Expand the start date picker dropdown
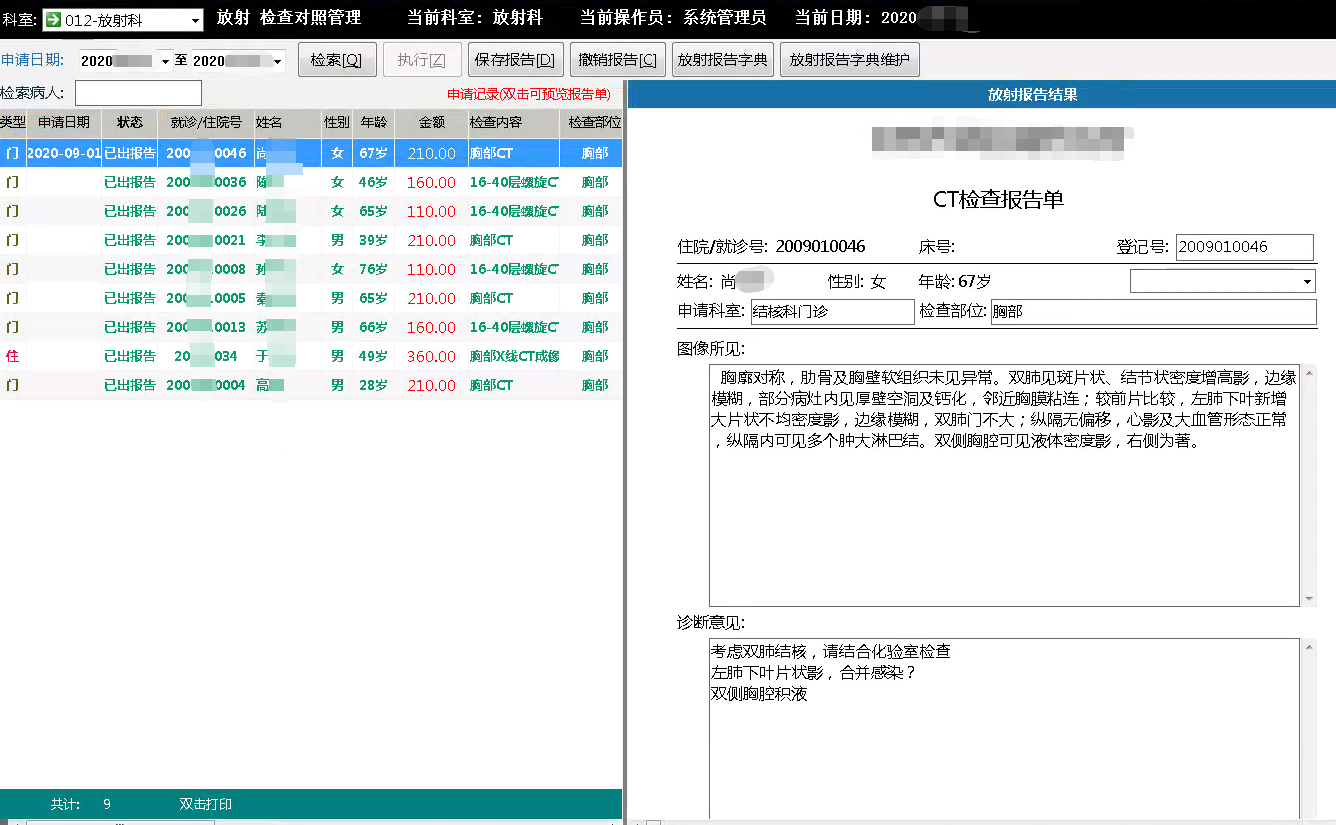Image resolution: width=1336 pixels, height=825 pixels. (166, 62)
